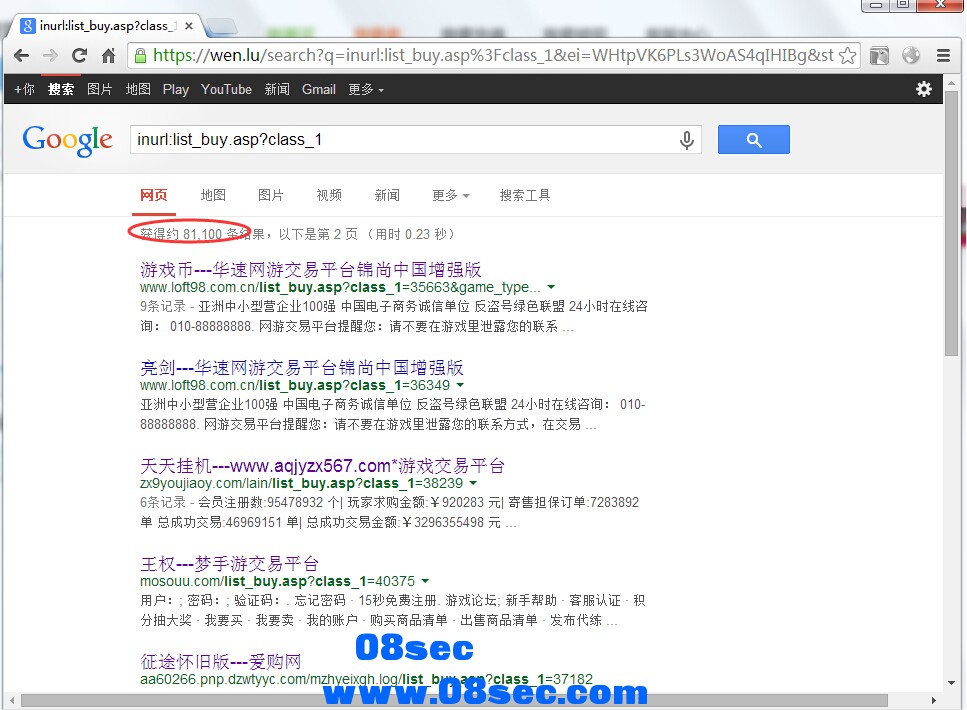Click the result count text 用时 0.23 秒

(411, 234)
